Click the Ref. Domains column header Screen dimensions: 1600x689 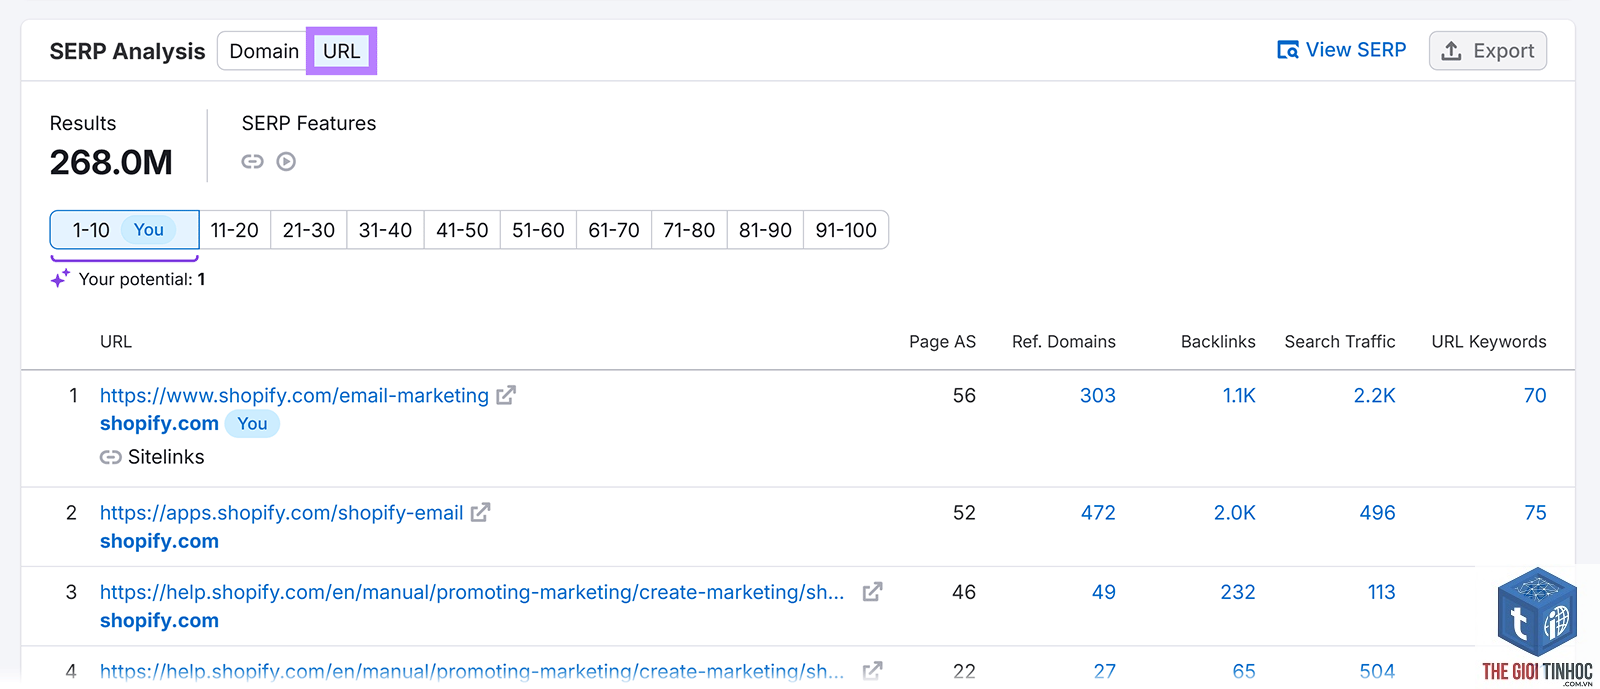(x=1064, y=342)
